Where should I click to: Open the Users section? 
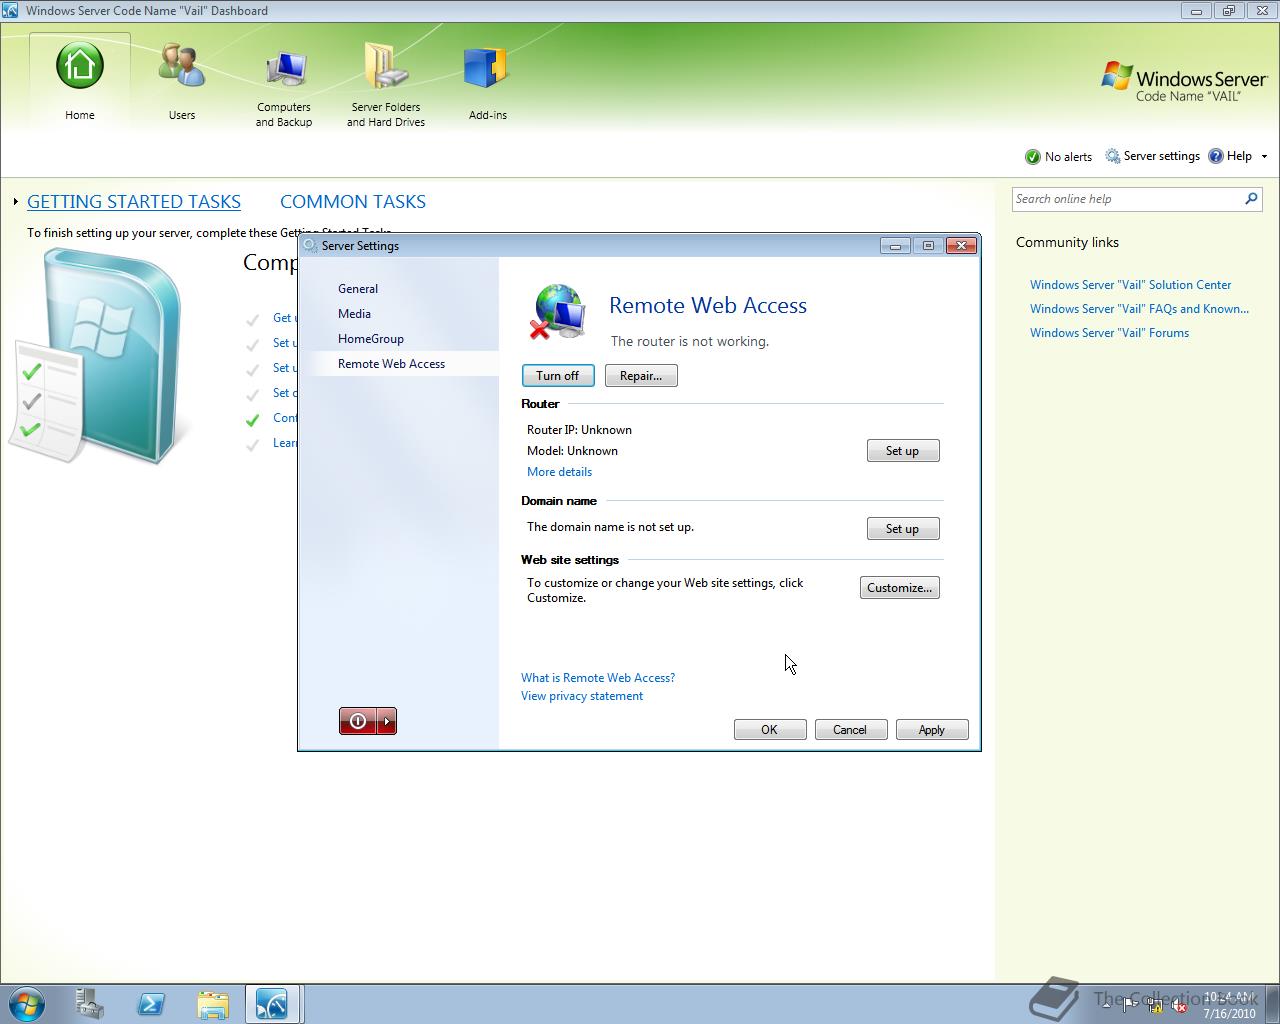pyautogui.click(x=182, y=83)
